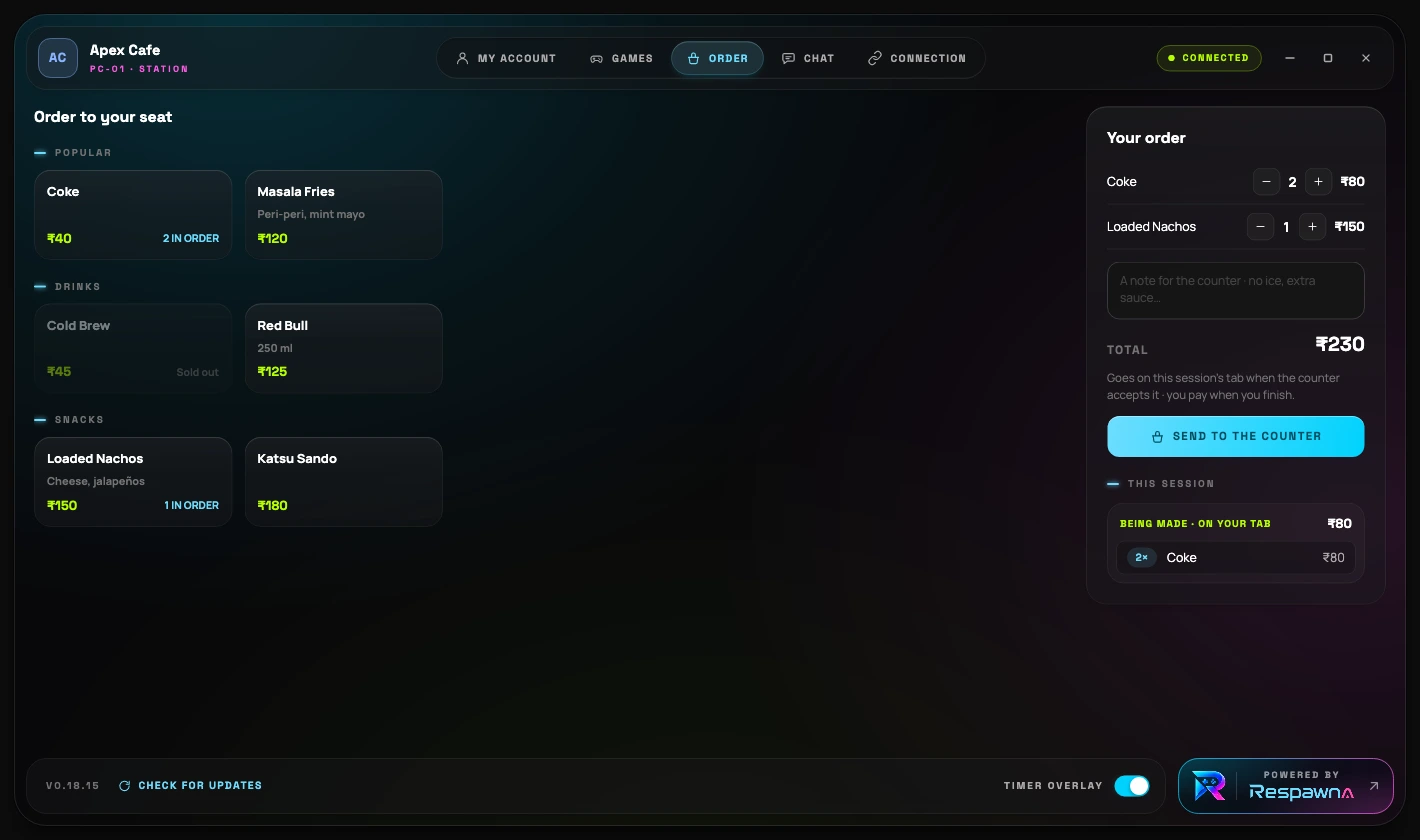Increase Loaded Nachos quantity with plus
Viewport: 1420px width, 840px height.
[x=1312, y=227]
